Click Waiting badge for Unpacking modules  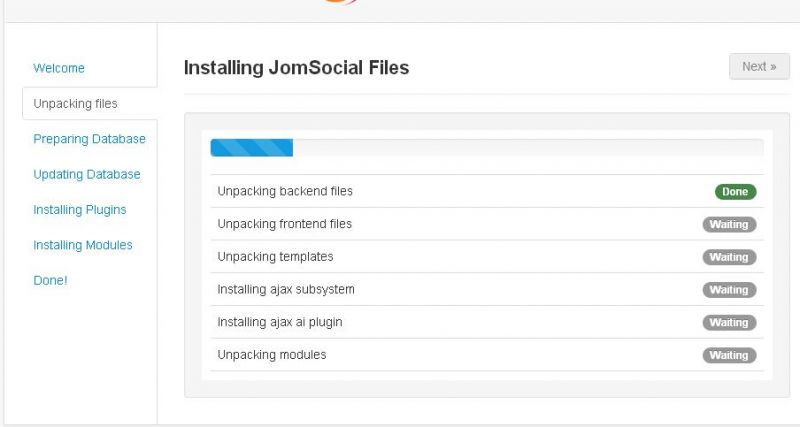(x=729, y=355)
